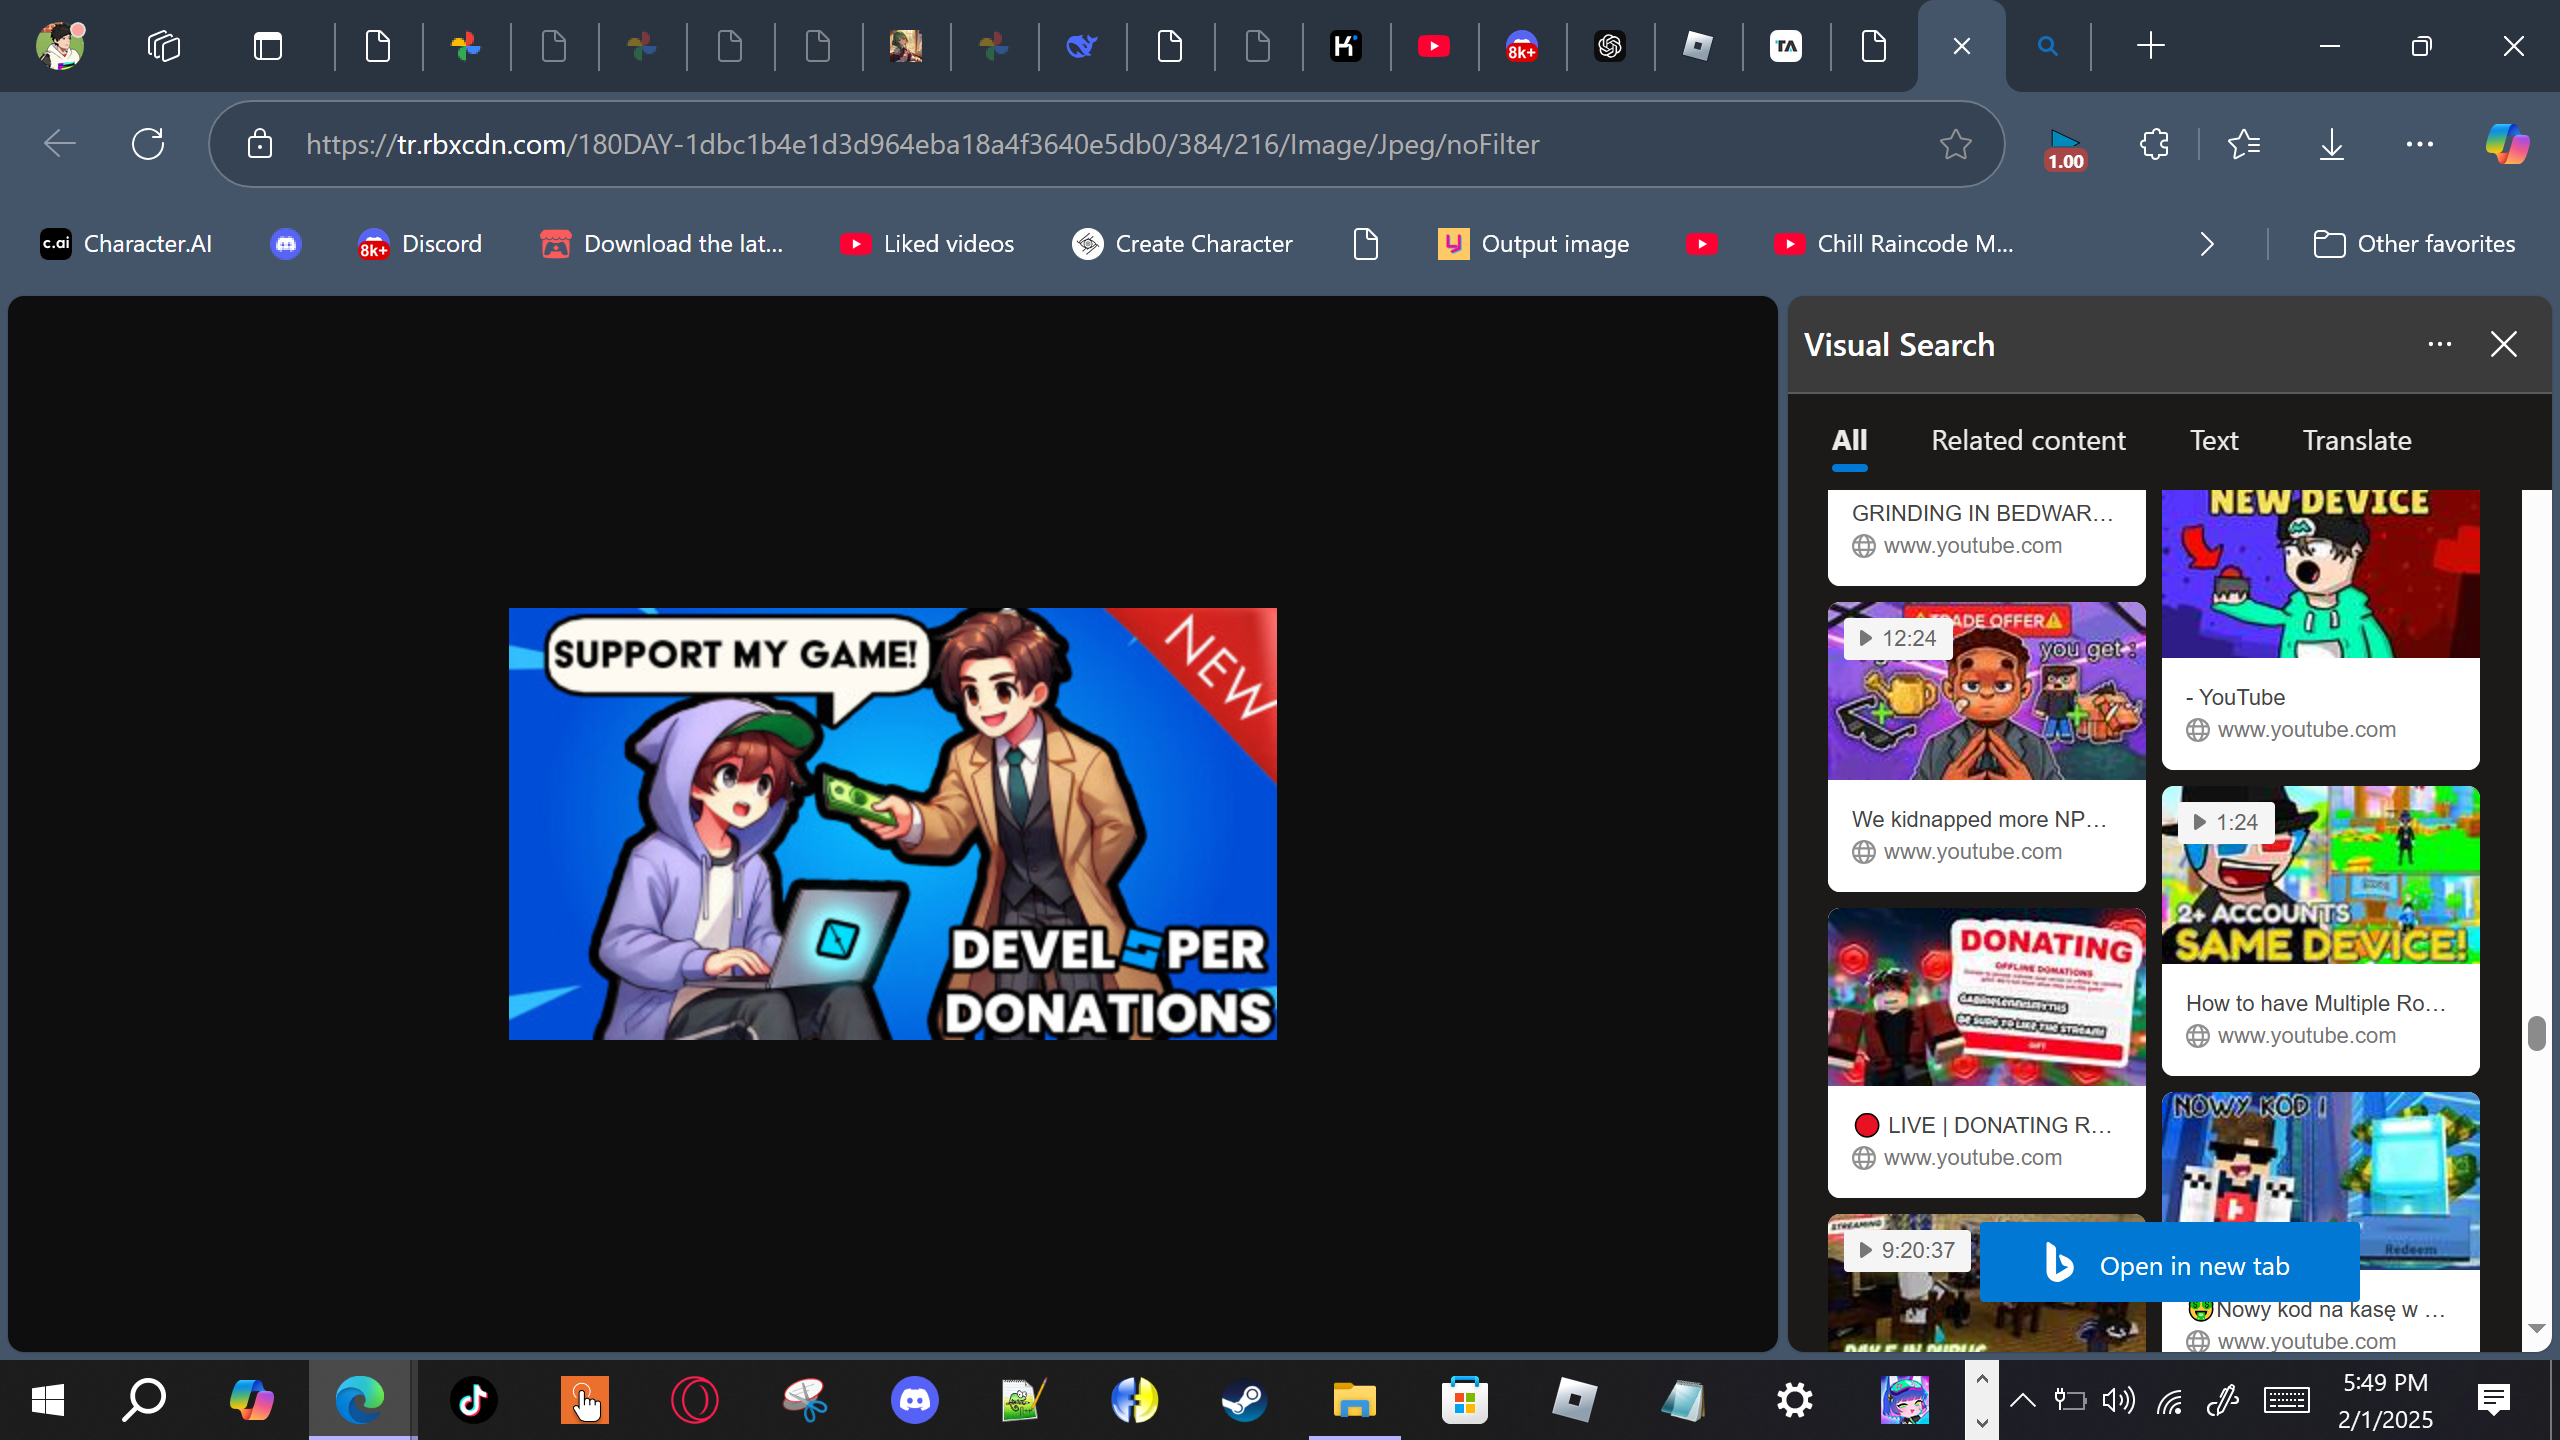Image resolution: width=2560 pixels, height=1440 pixels.
Task: Click the view site information lock icon
Action: coord(260,144)
